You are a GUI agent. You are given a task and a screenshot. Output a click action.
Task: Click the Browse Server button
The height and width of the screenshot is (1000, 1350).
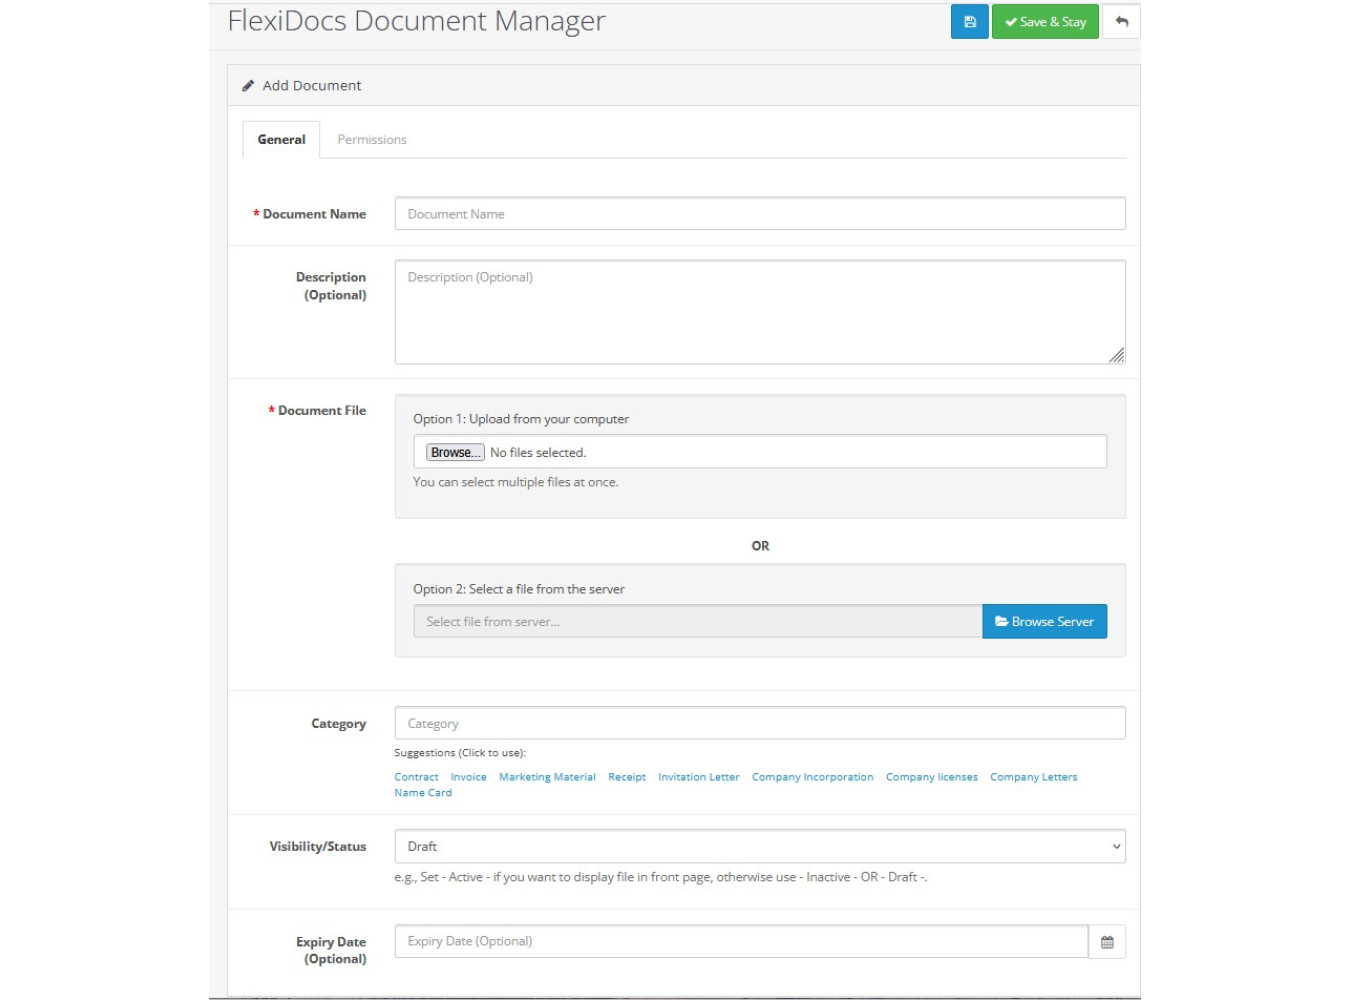click(1044, 621)
